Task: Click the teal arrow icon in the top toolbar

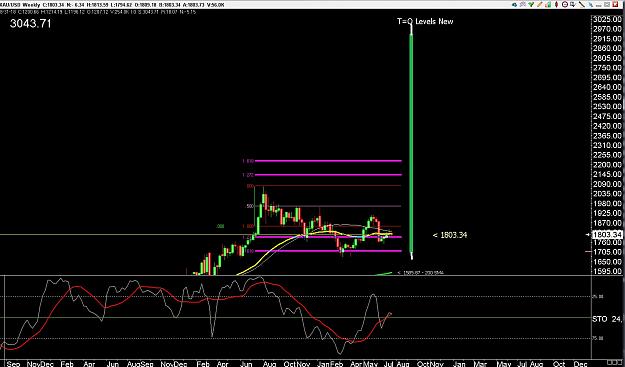Action: pos(515,4)
